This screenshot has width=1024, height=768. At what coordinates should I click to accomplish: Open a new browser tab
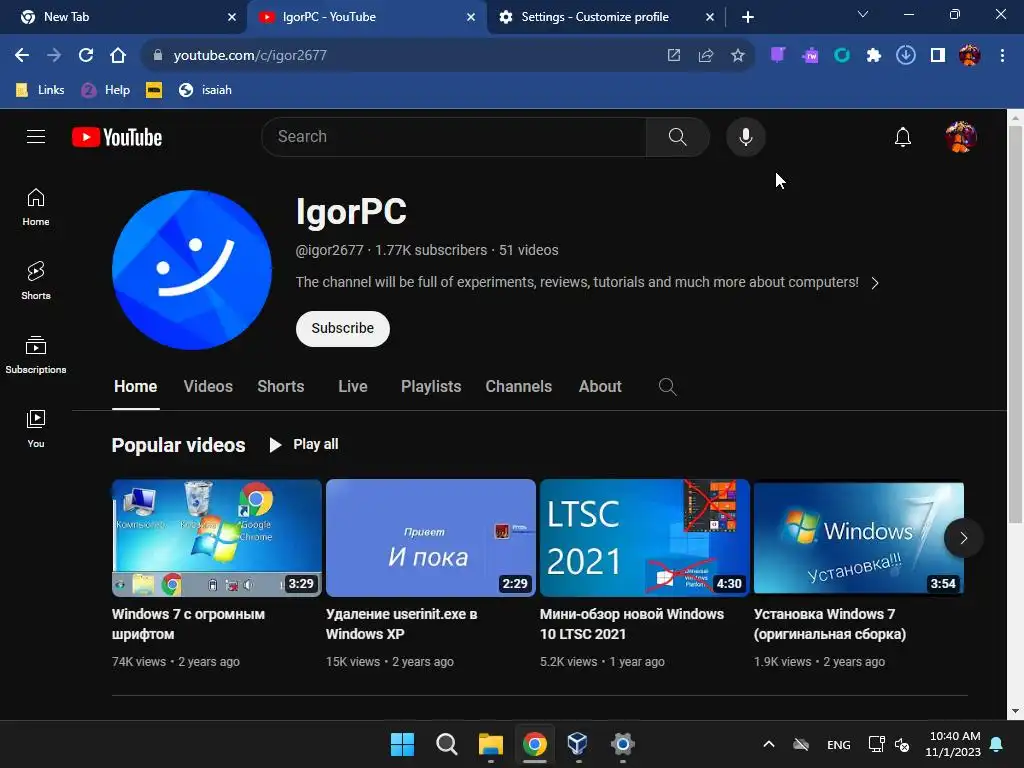(748, 17)
